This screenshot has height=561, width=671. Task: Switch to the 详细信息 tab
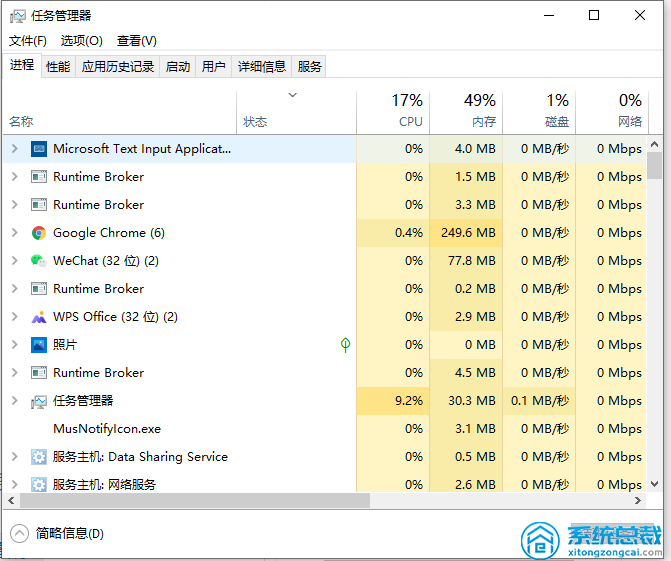pyautogui.click(x=261, y=67)
